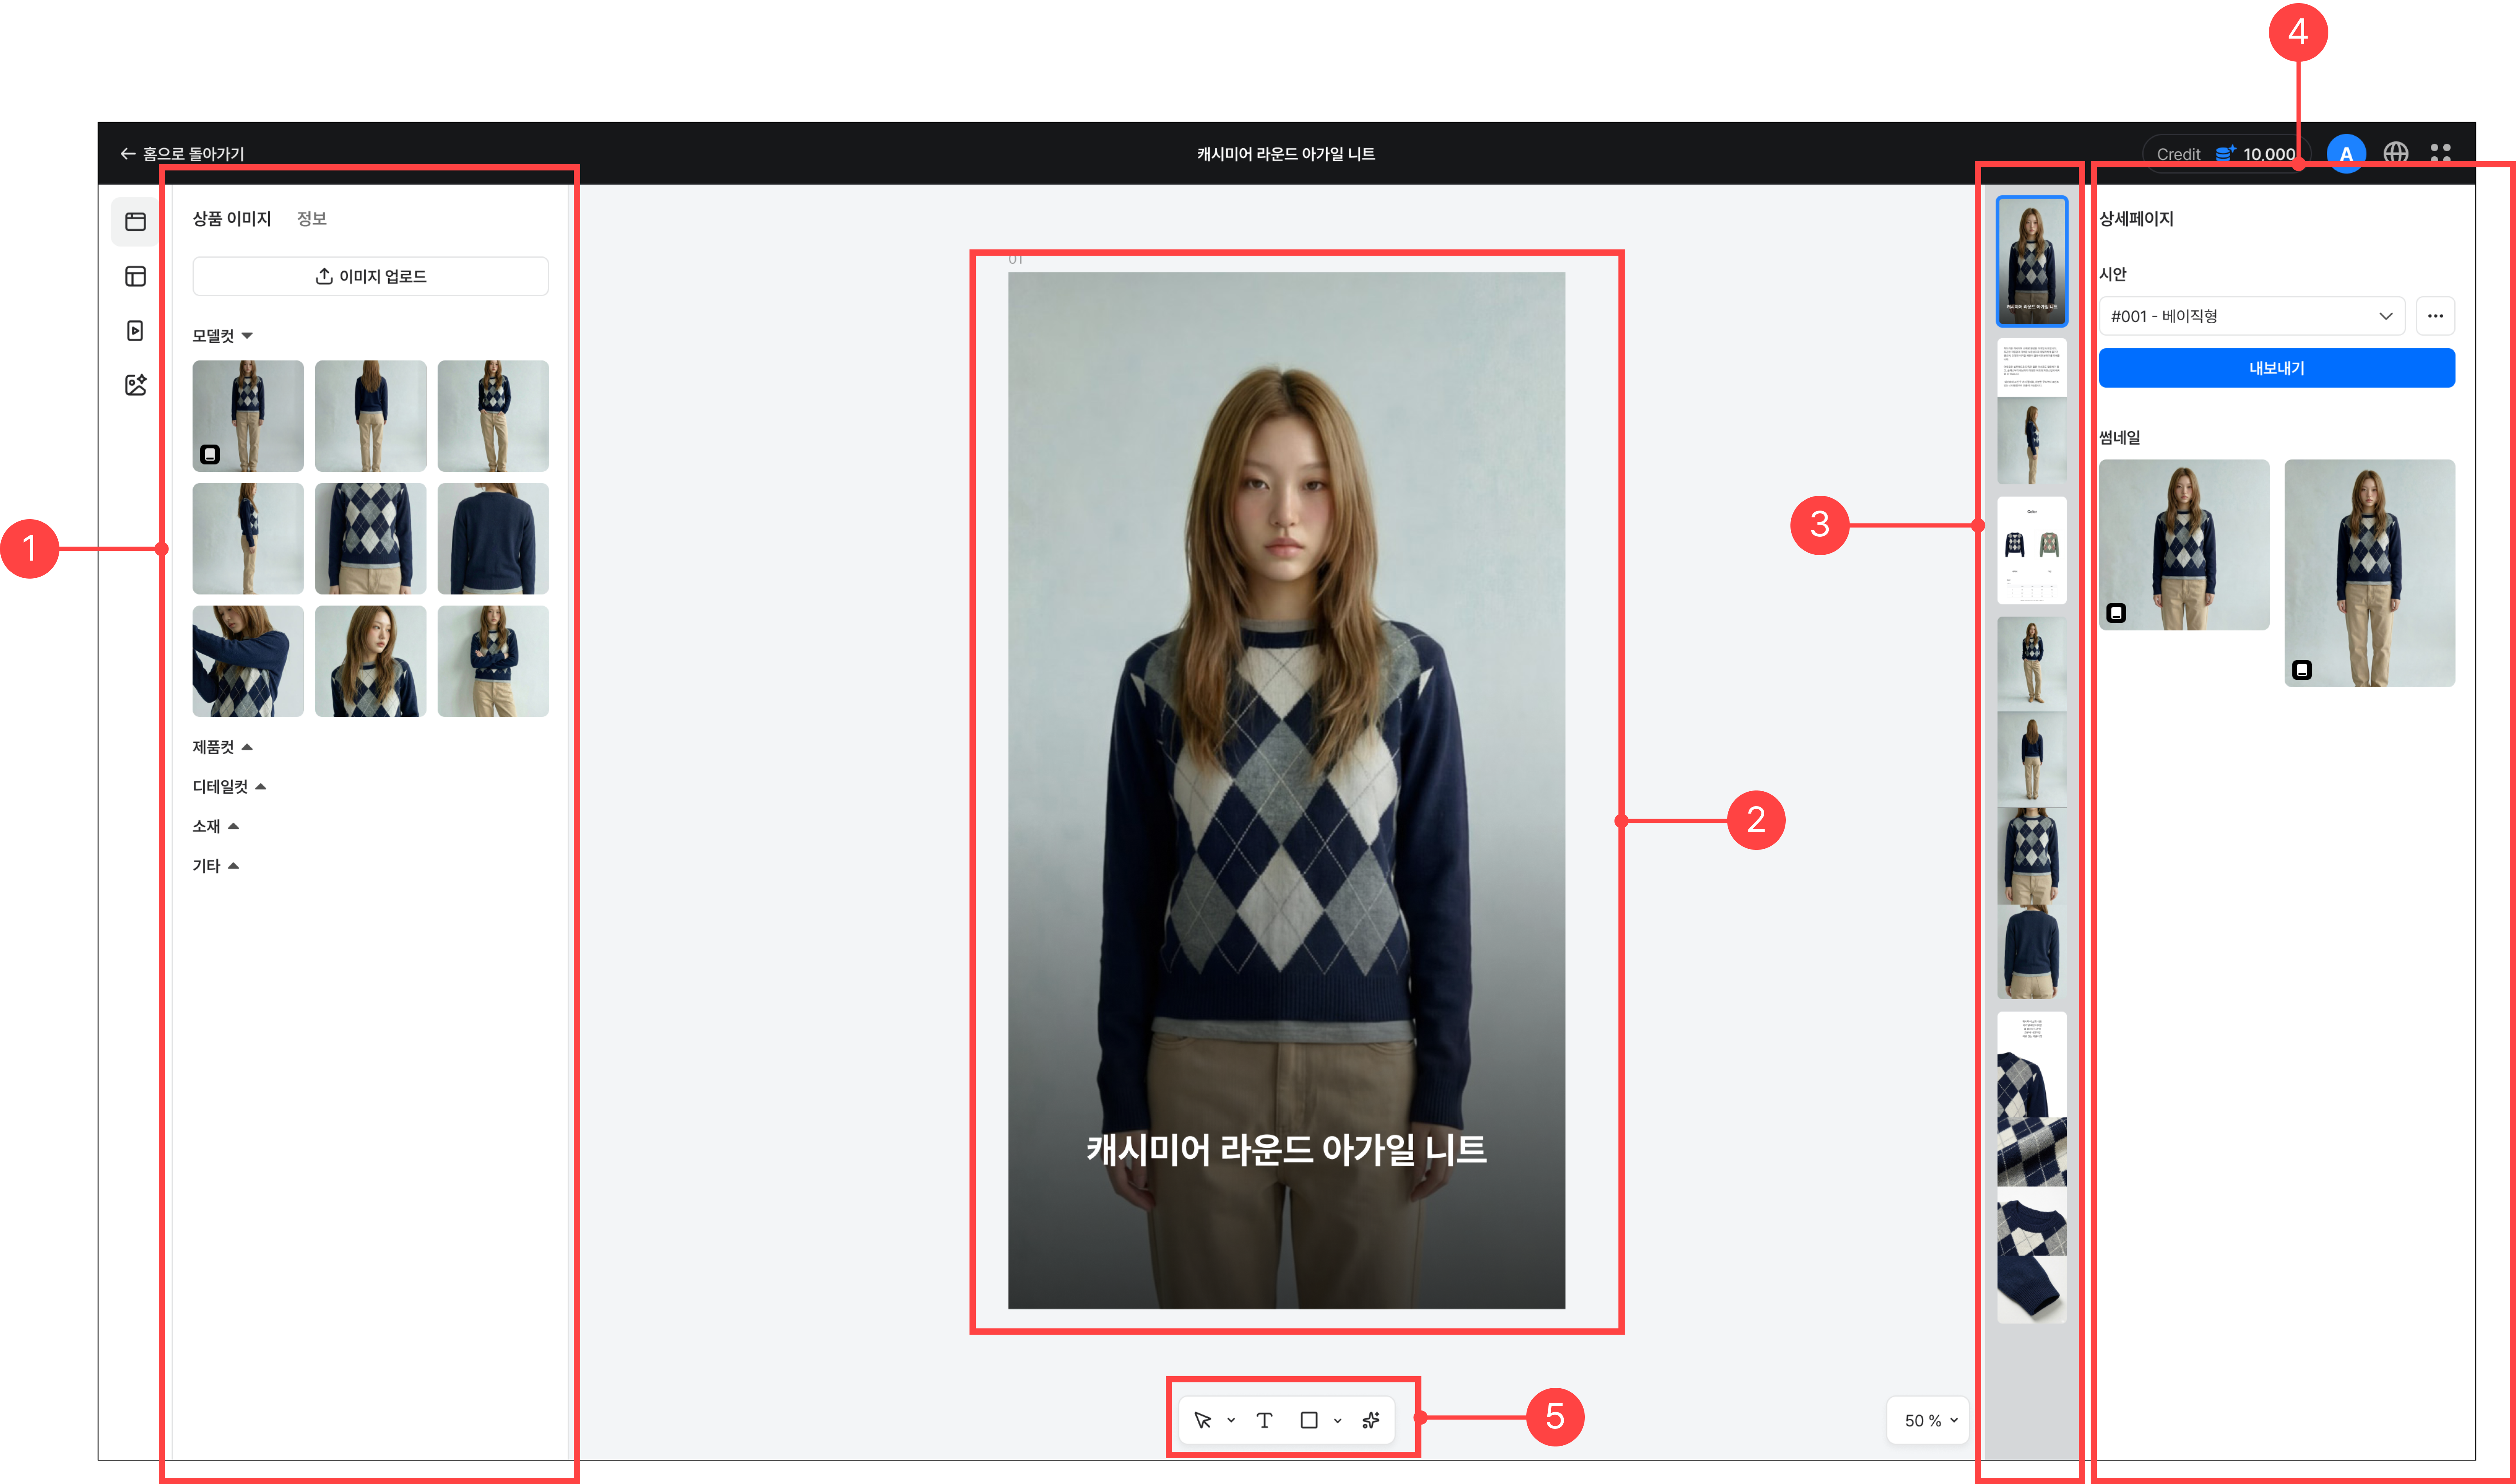This screenshot has height=1484, width=2516.
Task: Expand the 제품컷 section
Action: [223, 747]
